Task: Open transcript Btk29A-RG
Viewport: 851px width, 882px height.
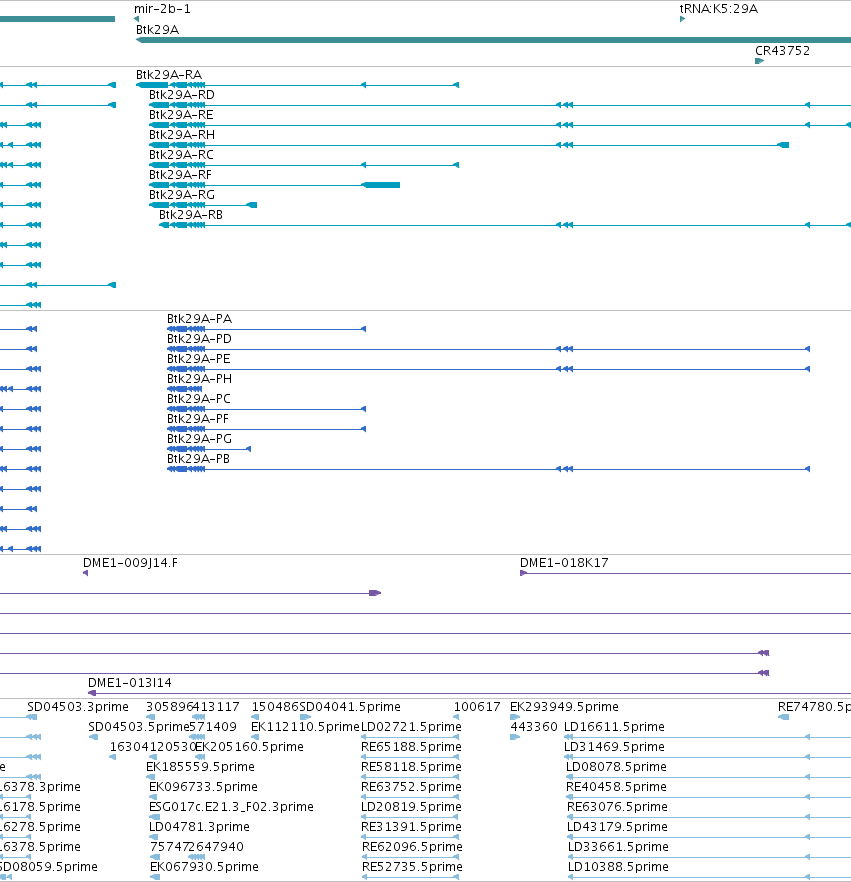Action: tap(182, 195)
